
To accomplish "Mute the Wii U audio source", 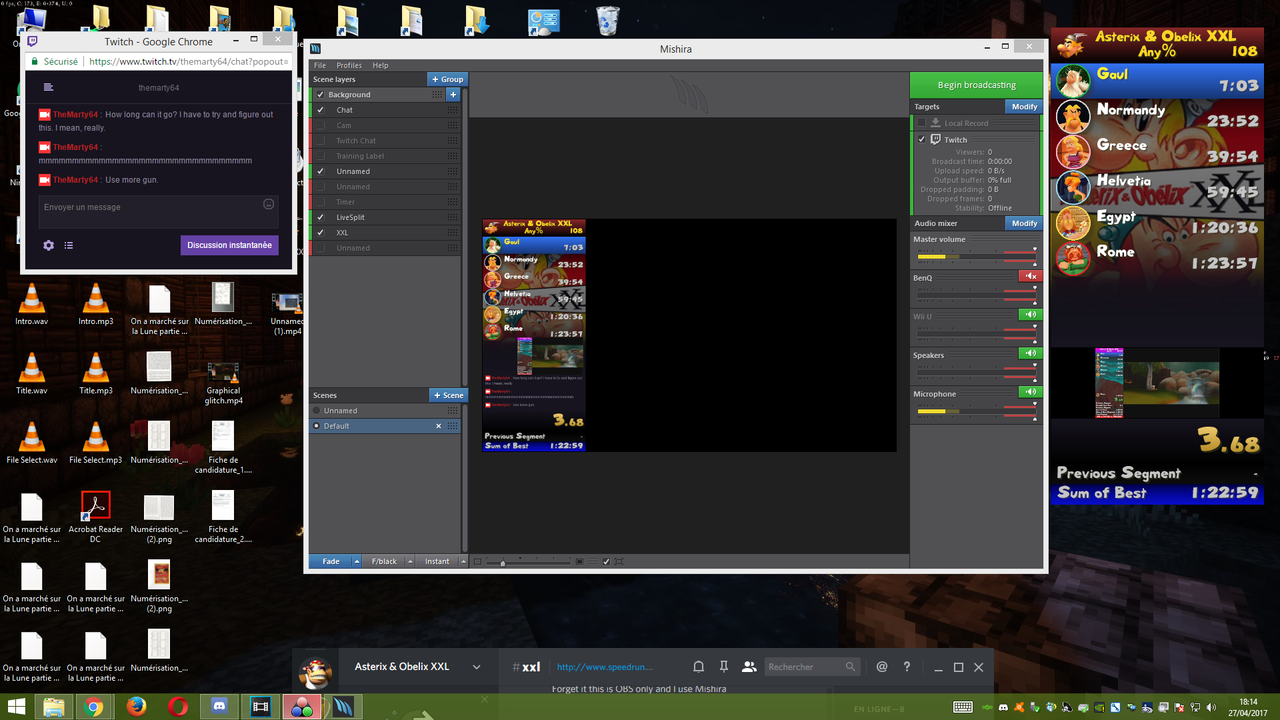I will tap(1030, 315).
